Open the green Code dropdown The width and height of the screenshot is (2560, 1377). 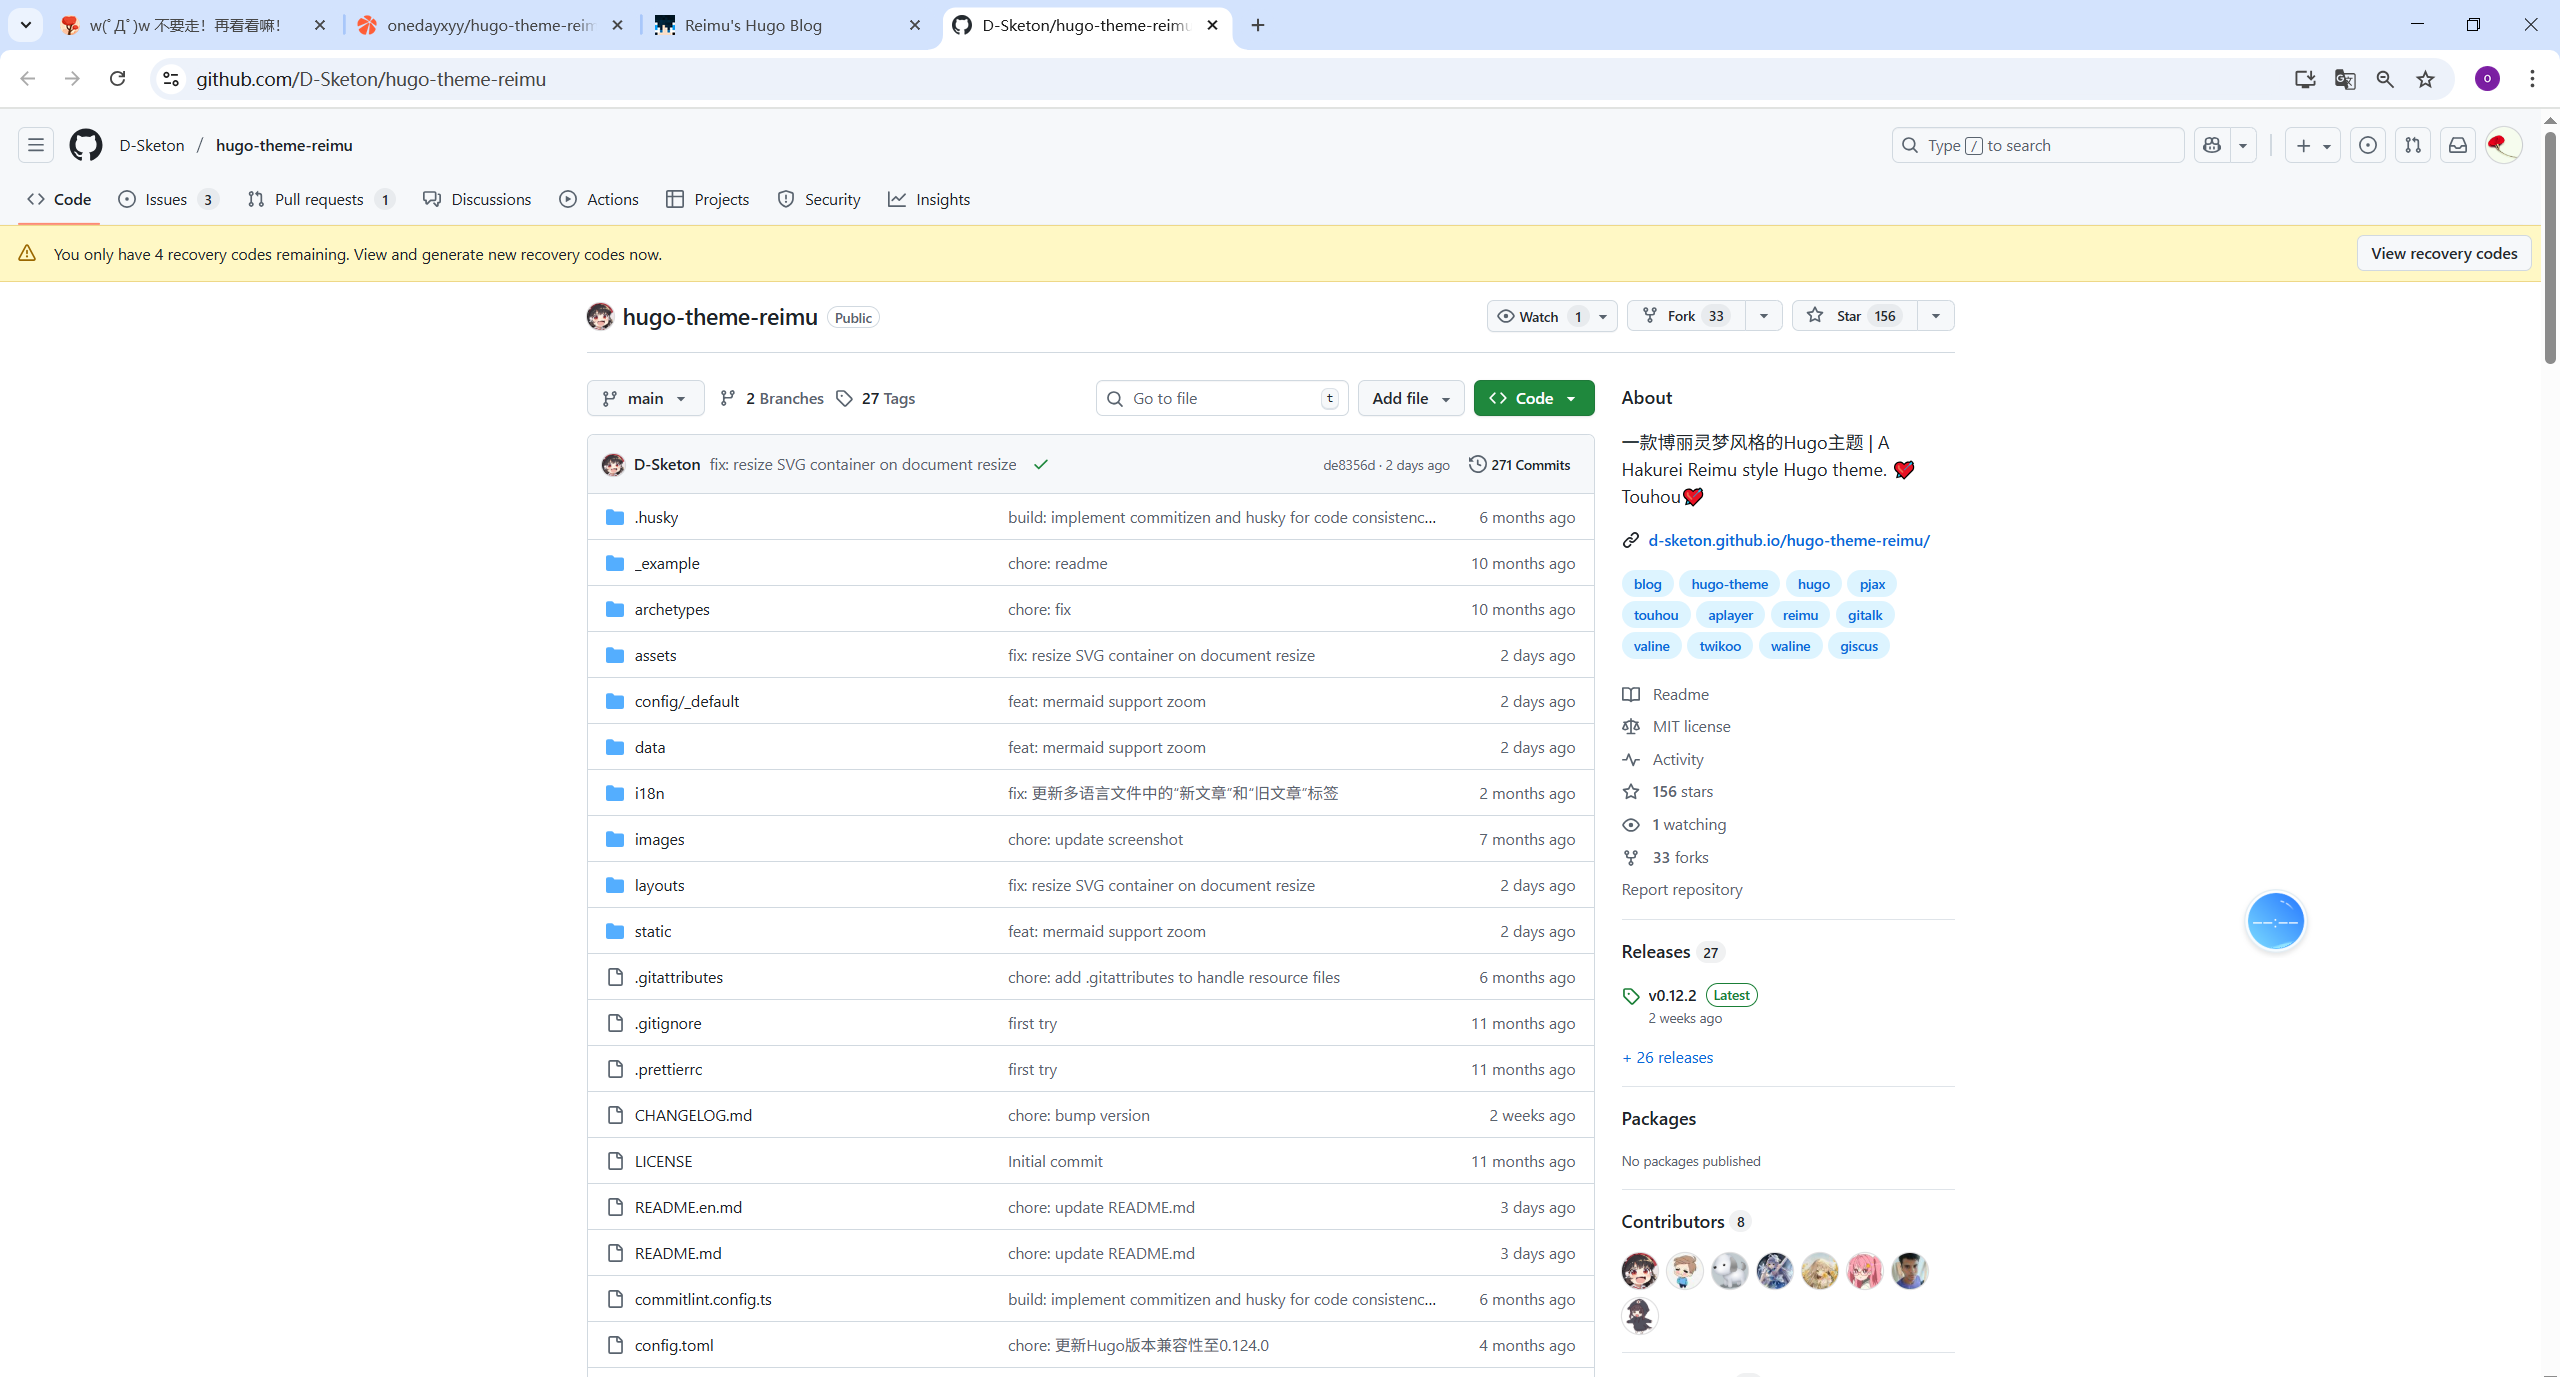(x=1533, y=398)
